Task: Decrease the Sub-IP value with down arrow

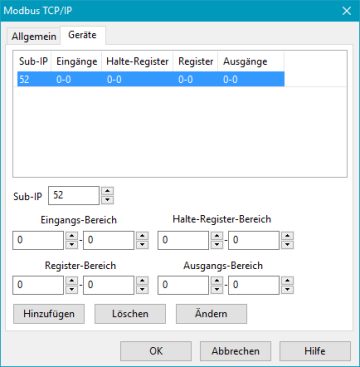Action: point(107,200)
